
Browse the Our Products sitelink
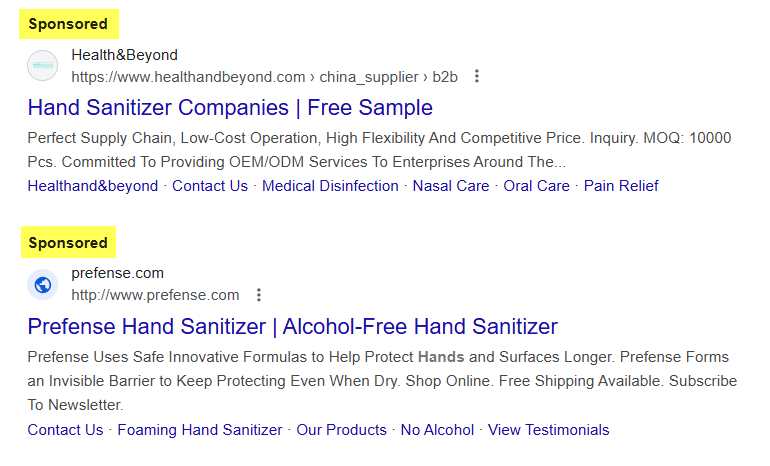(341, 430)
